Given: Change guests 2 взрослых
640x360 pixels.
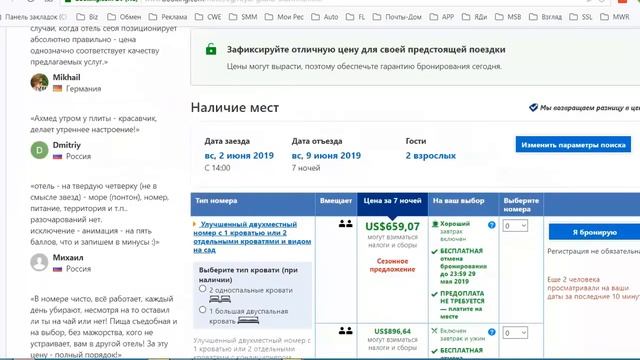Looking at the screenshot, I should 431,156.
